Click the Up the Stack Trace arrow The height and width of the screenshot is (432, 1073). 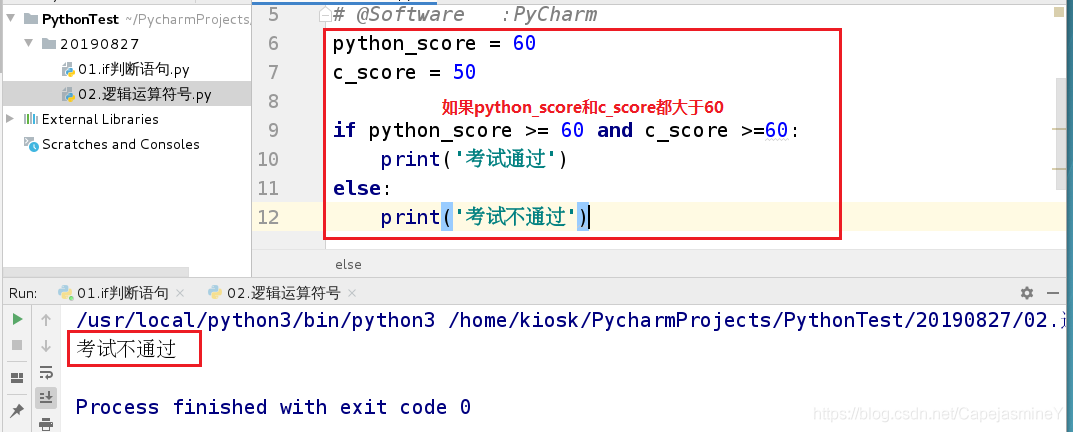point(46,319)
